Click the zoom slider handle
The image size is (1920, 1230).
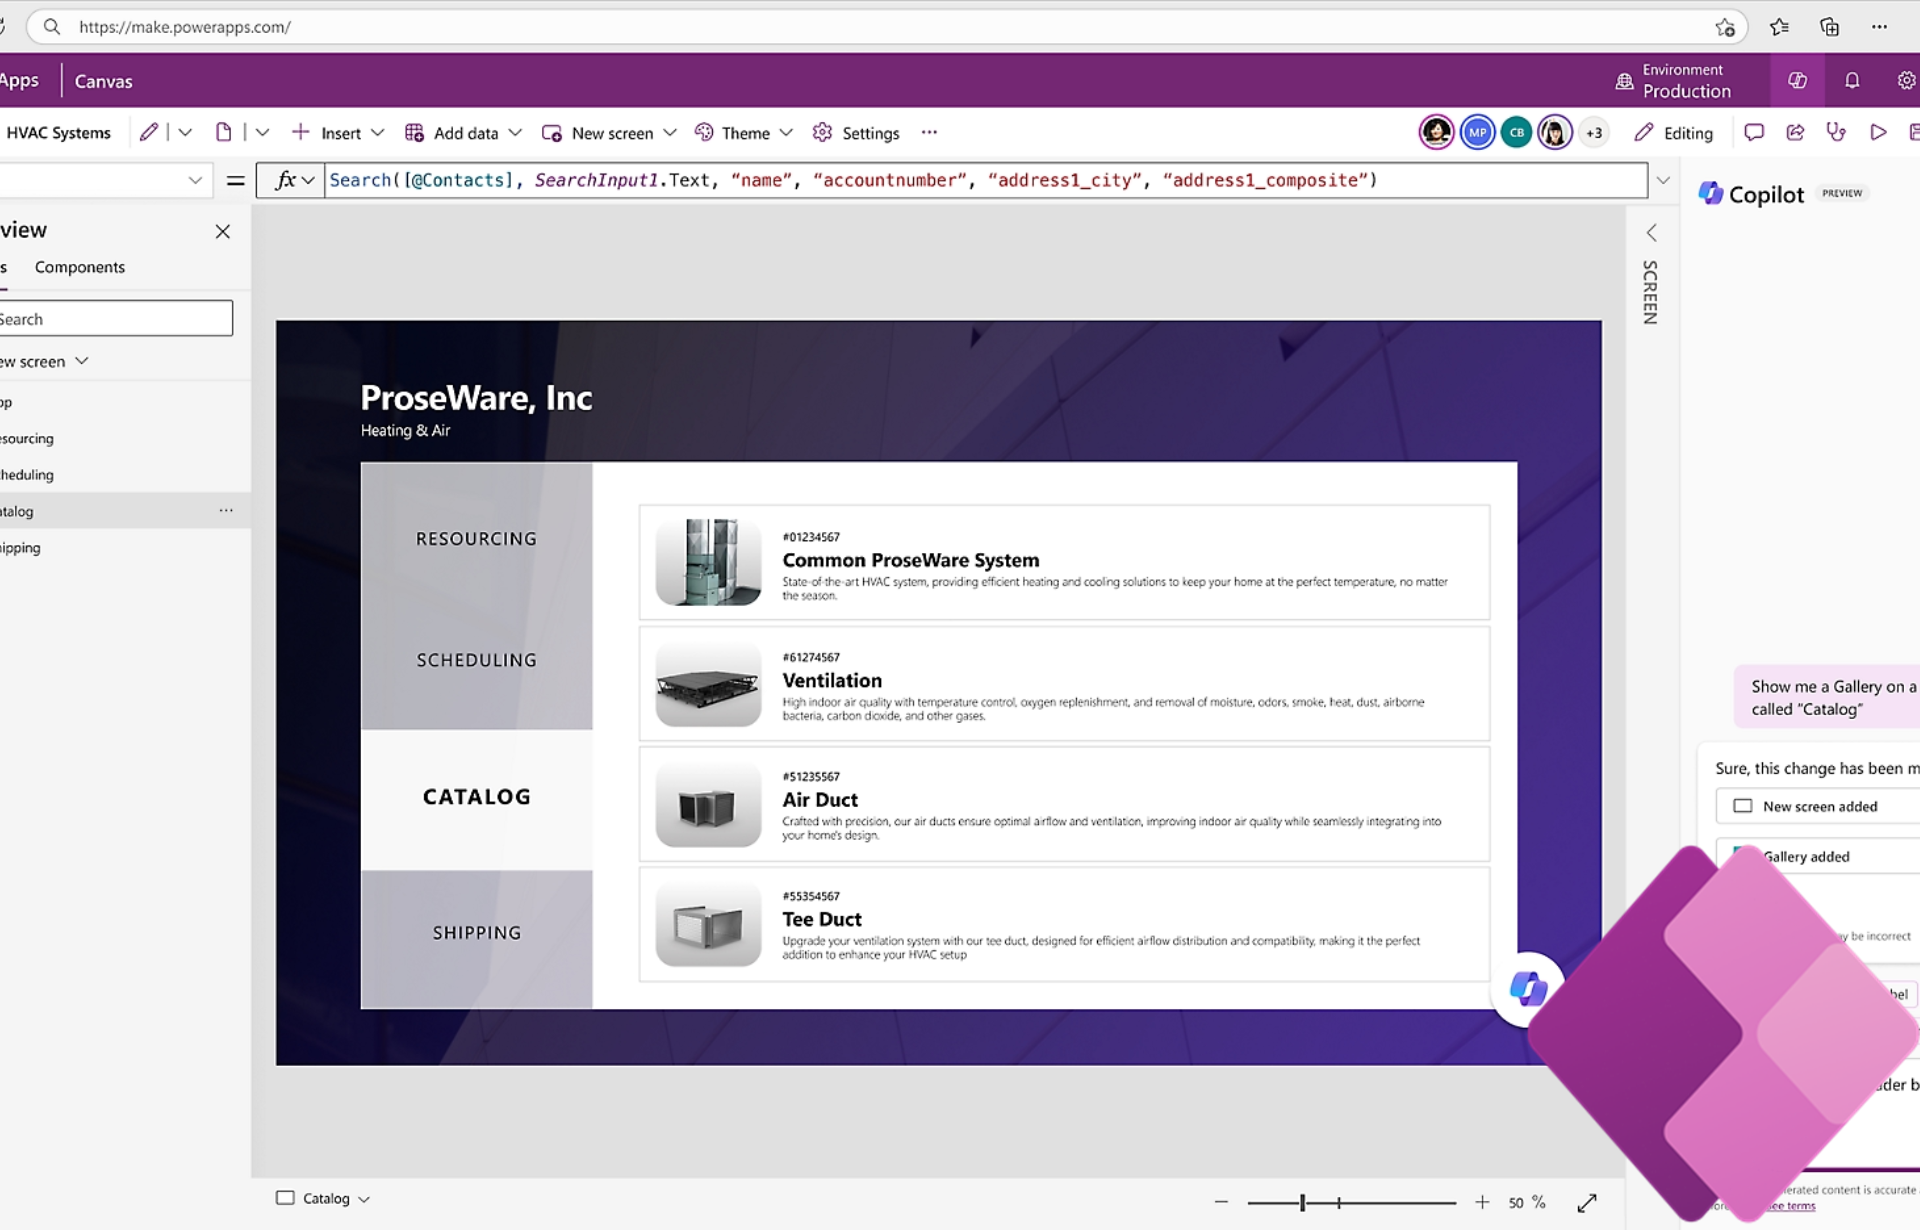pos(1302,1202)
